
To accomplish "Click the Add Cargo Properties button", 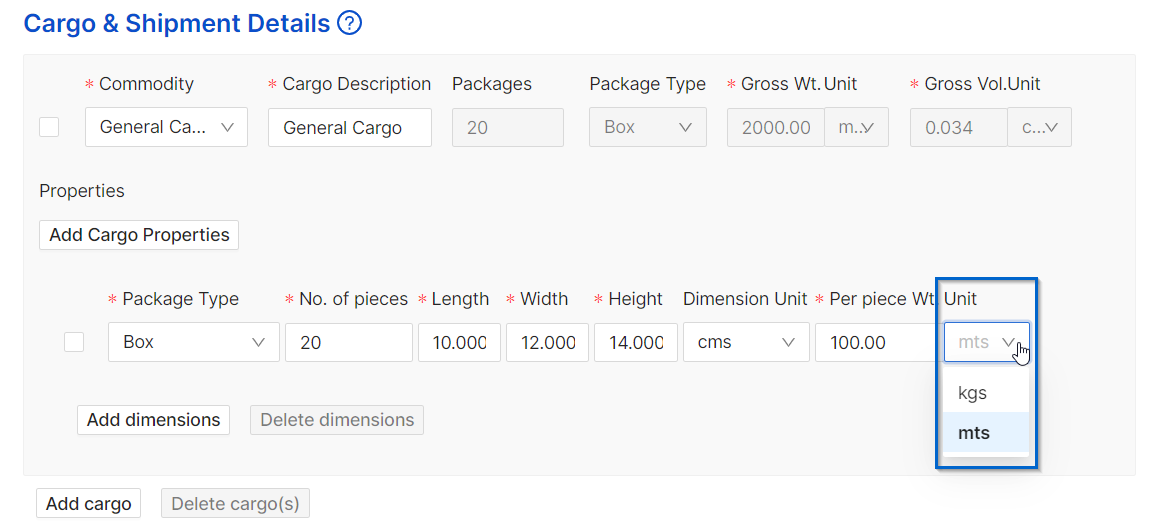I will click(139, 235).
